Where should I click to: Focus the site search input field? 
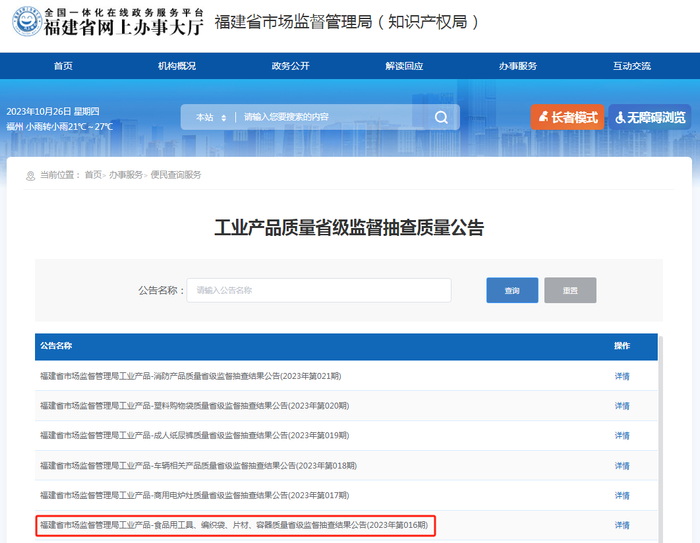pos(330,117)
